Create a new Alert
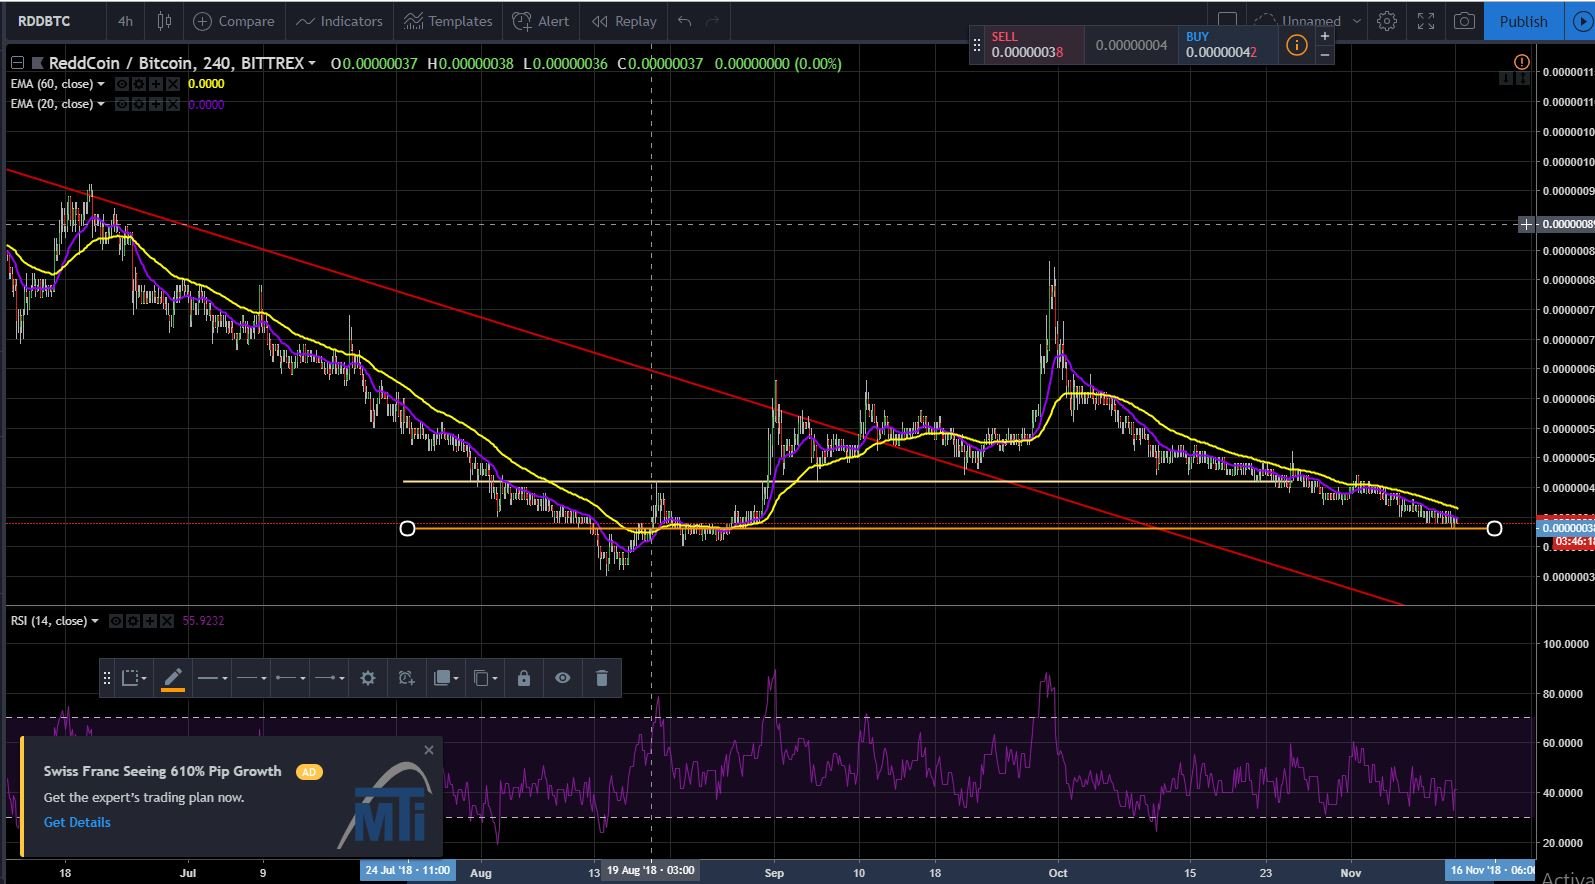 tap(541, 21)
